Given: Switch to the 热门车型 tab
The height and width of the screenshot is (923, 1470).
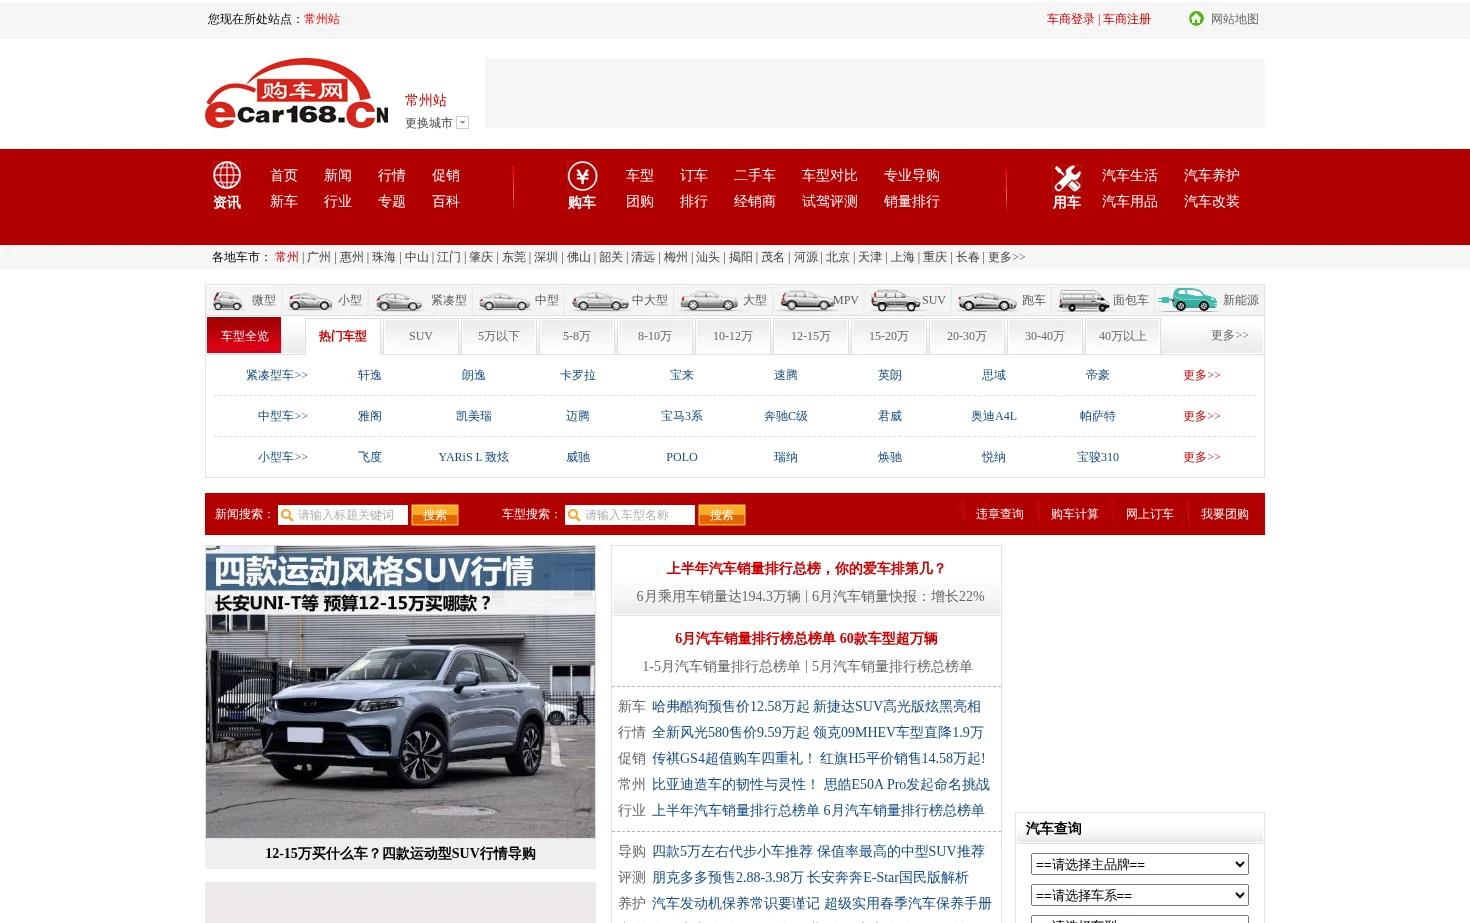Looking at the screenshot, I should (343, 336).
